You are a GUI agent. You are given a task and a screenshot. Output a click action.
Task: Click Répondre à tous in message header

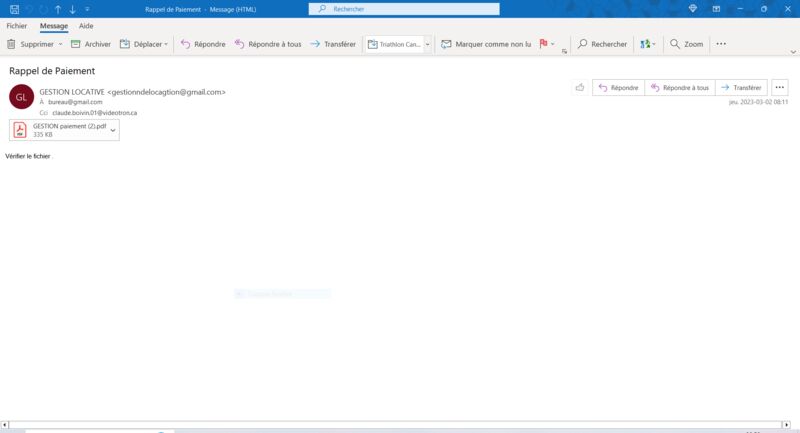680,88
